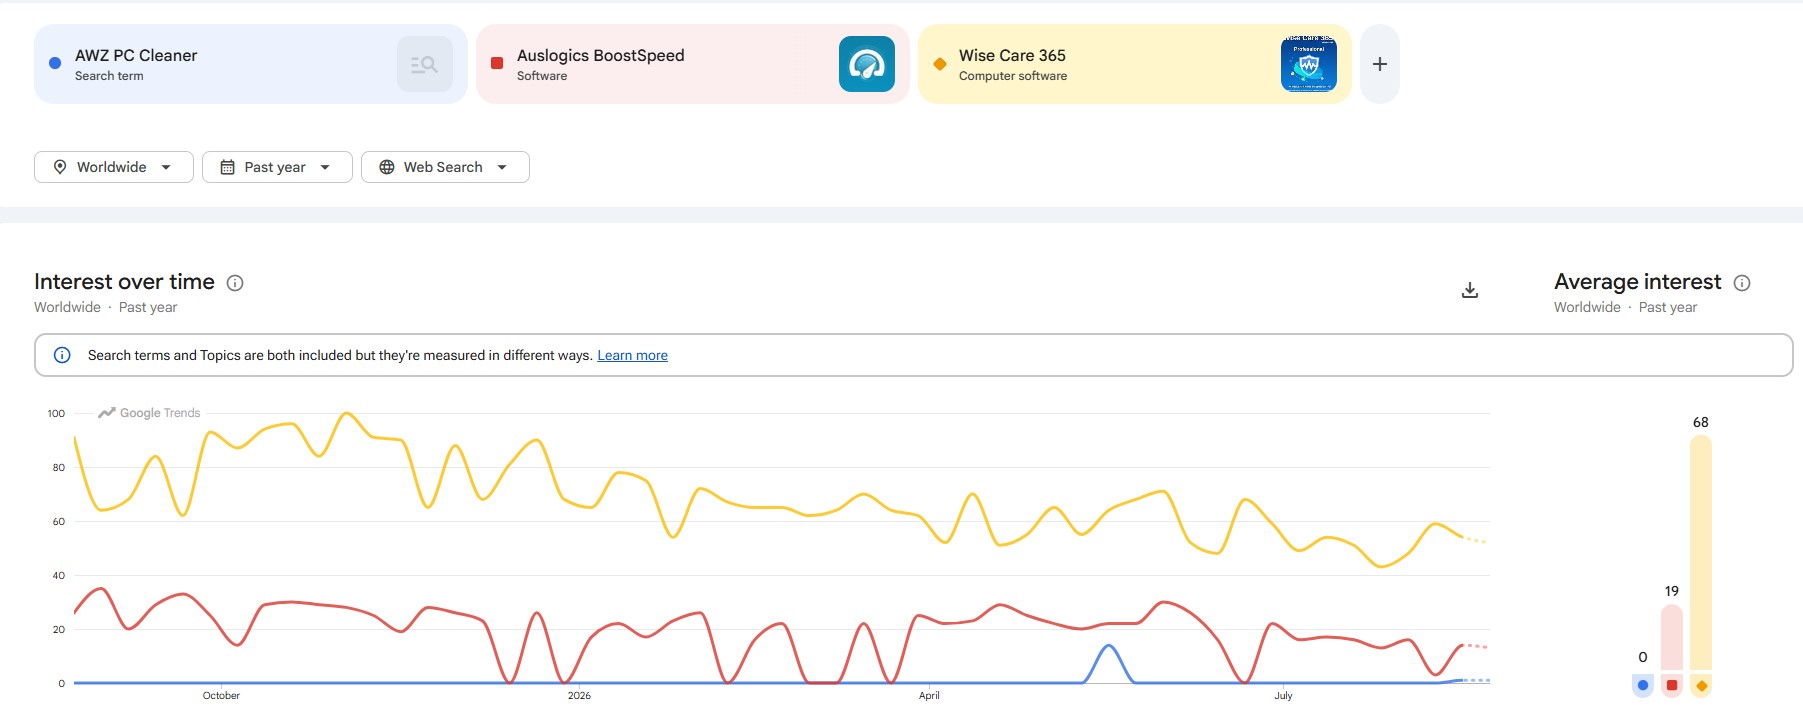This screenshot has width=1803, height=728.
Task: Add a new comparison term with plus button
Action: click(x=1380, y=64)
